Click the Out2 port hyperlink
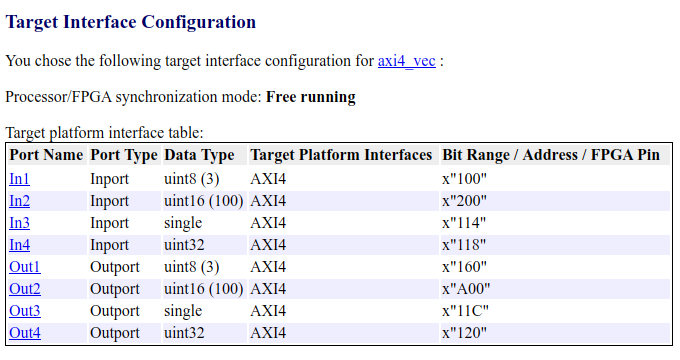The height and width of the screenshot is (360, 680). 25,289
